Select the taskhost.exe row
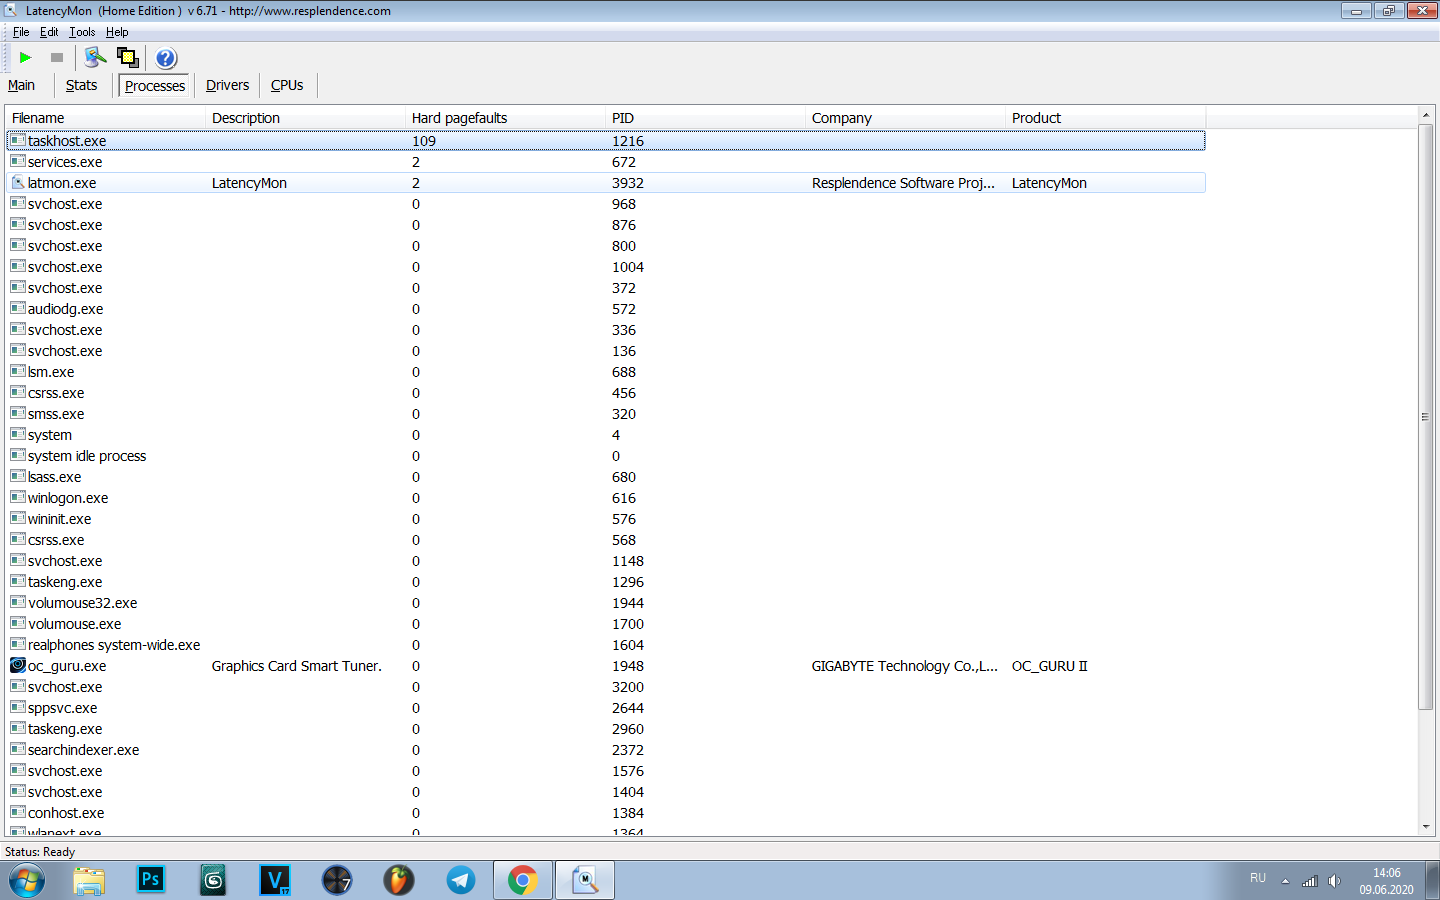 pos(606,141)
